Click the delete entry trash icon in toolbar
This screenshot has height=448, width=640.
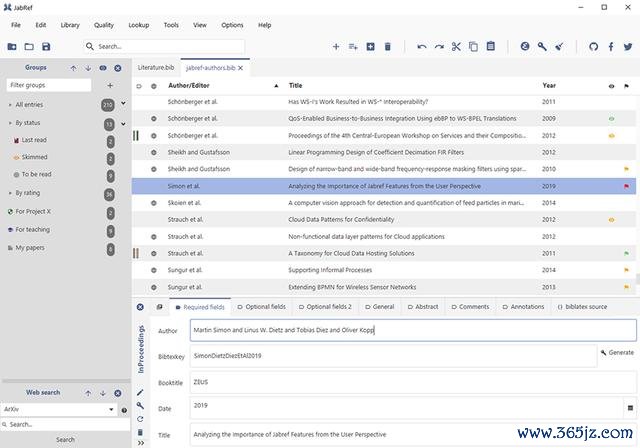(388, 46)
